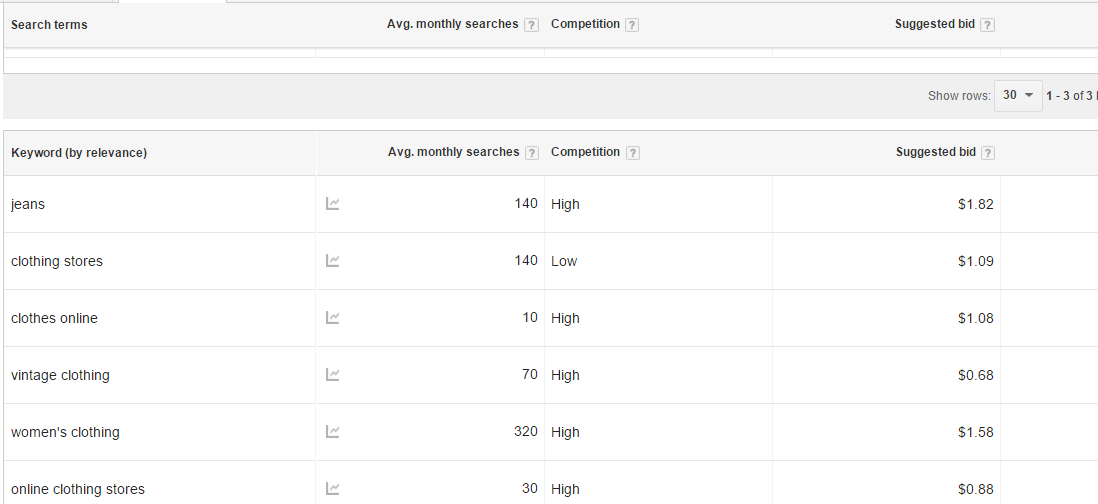
Task: Click help icon beside Suggested bid in Keyword table header
Action: point(988,153)
